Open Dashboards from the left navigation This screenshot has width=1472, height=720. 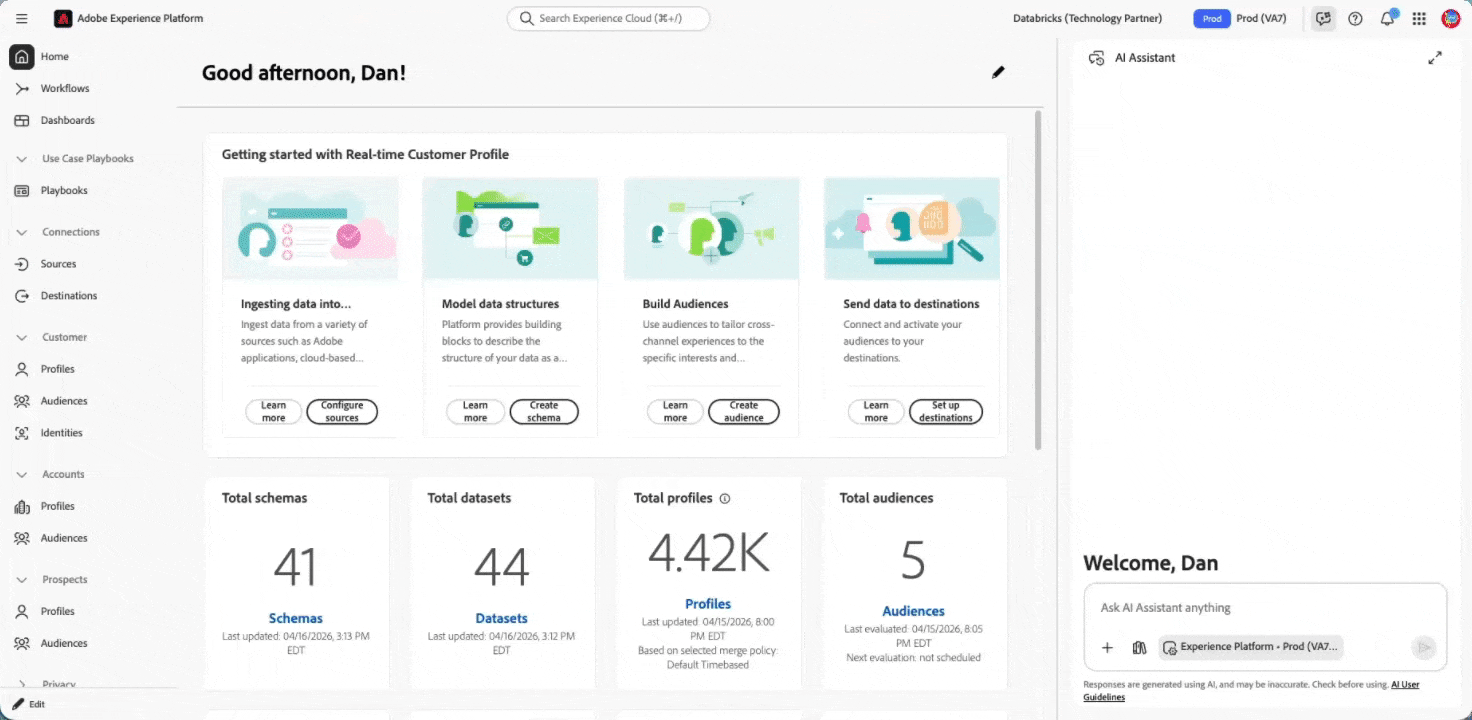pyautogui.click(x=67, y=120)
